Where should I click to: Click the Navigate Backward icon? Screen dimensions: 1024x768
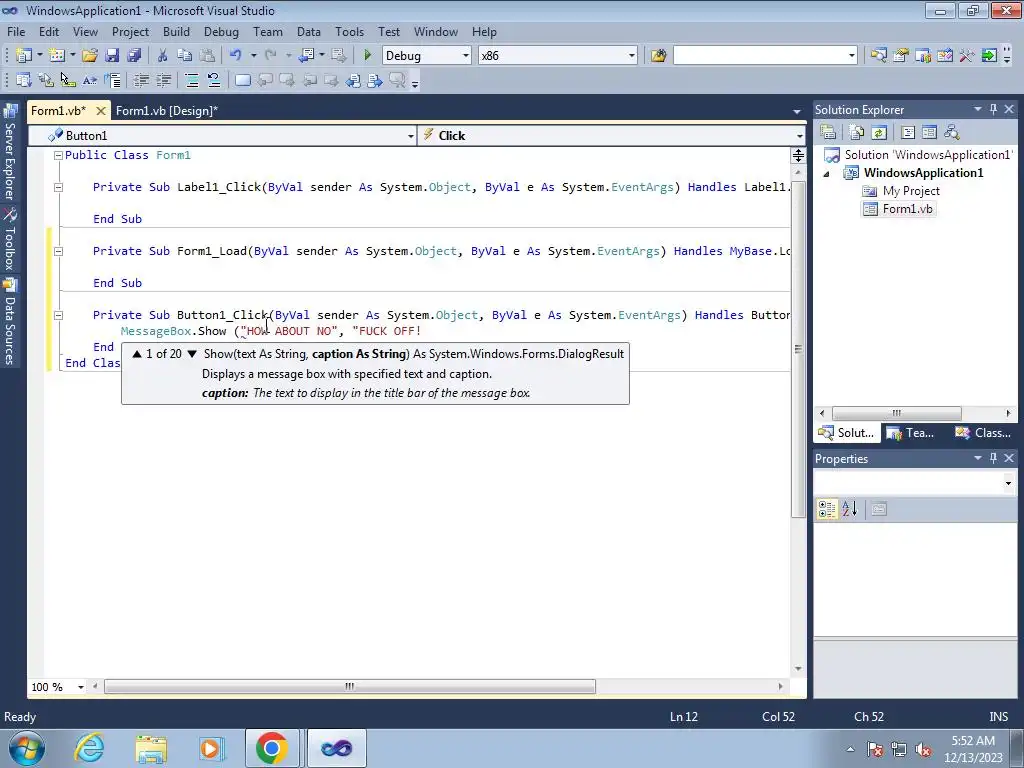coord(306,56)
